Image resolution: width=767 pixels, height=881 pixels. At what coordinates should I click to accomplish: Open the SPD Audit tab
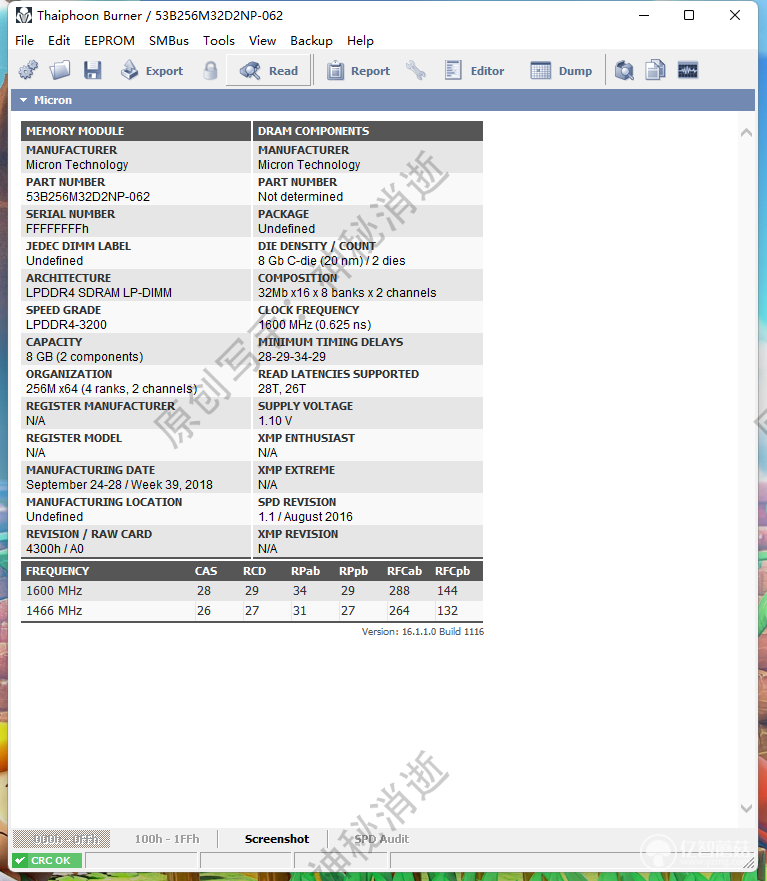tap(382, 839)
